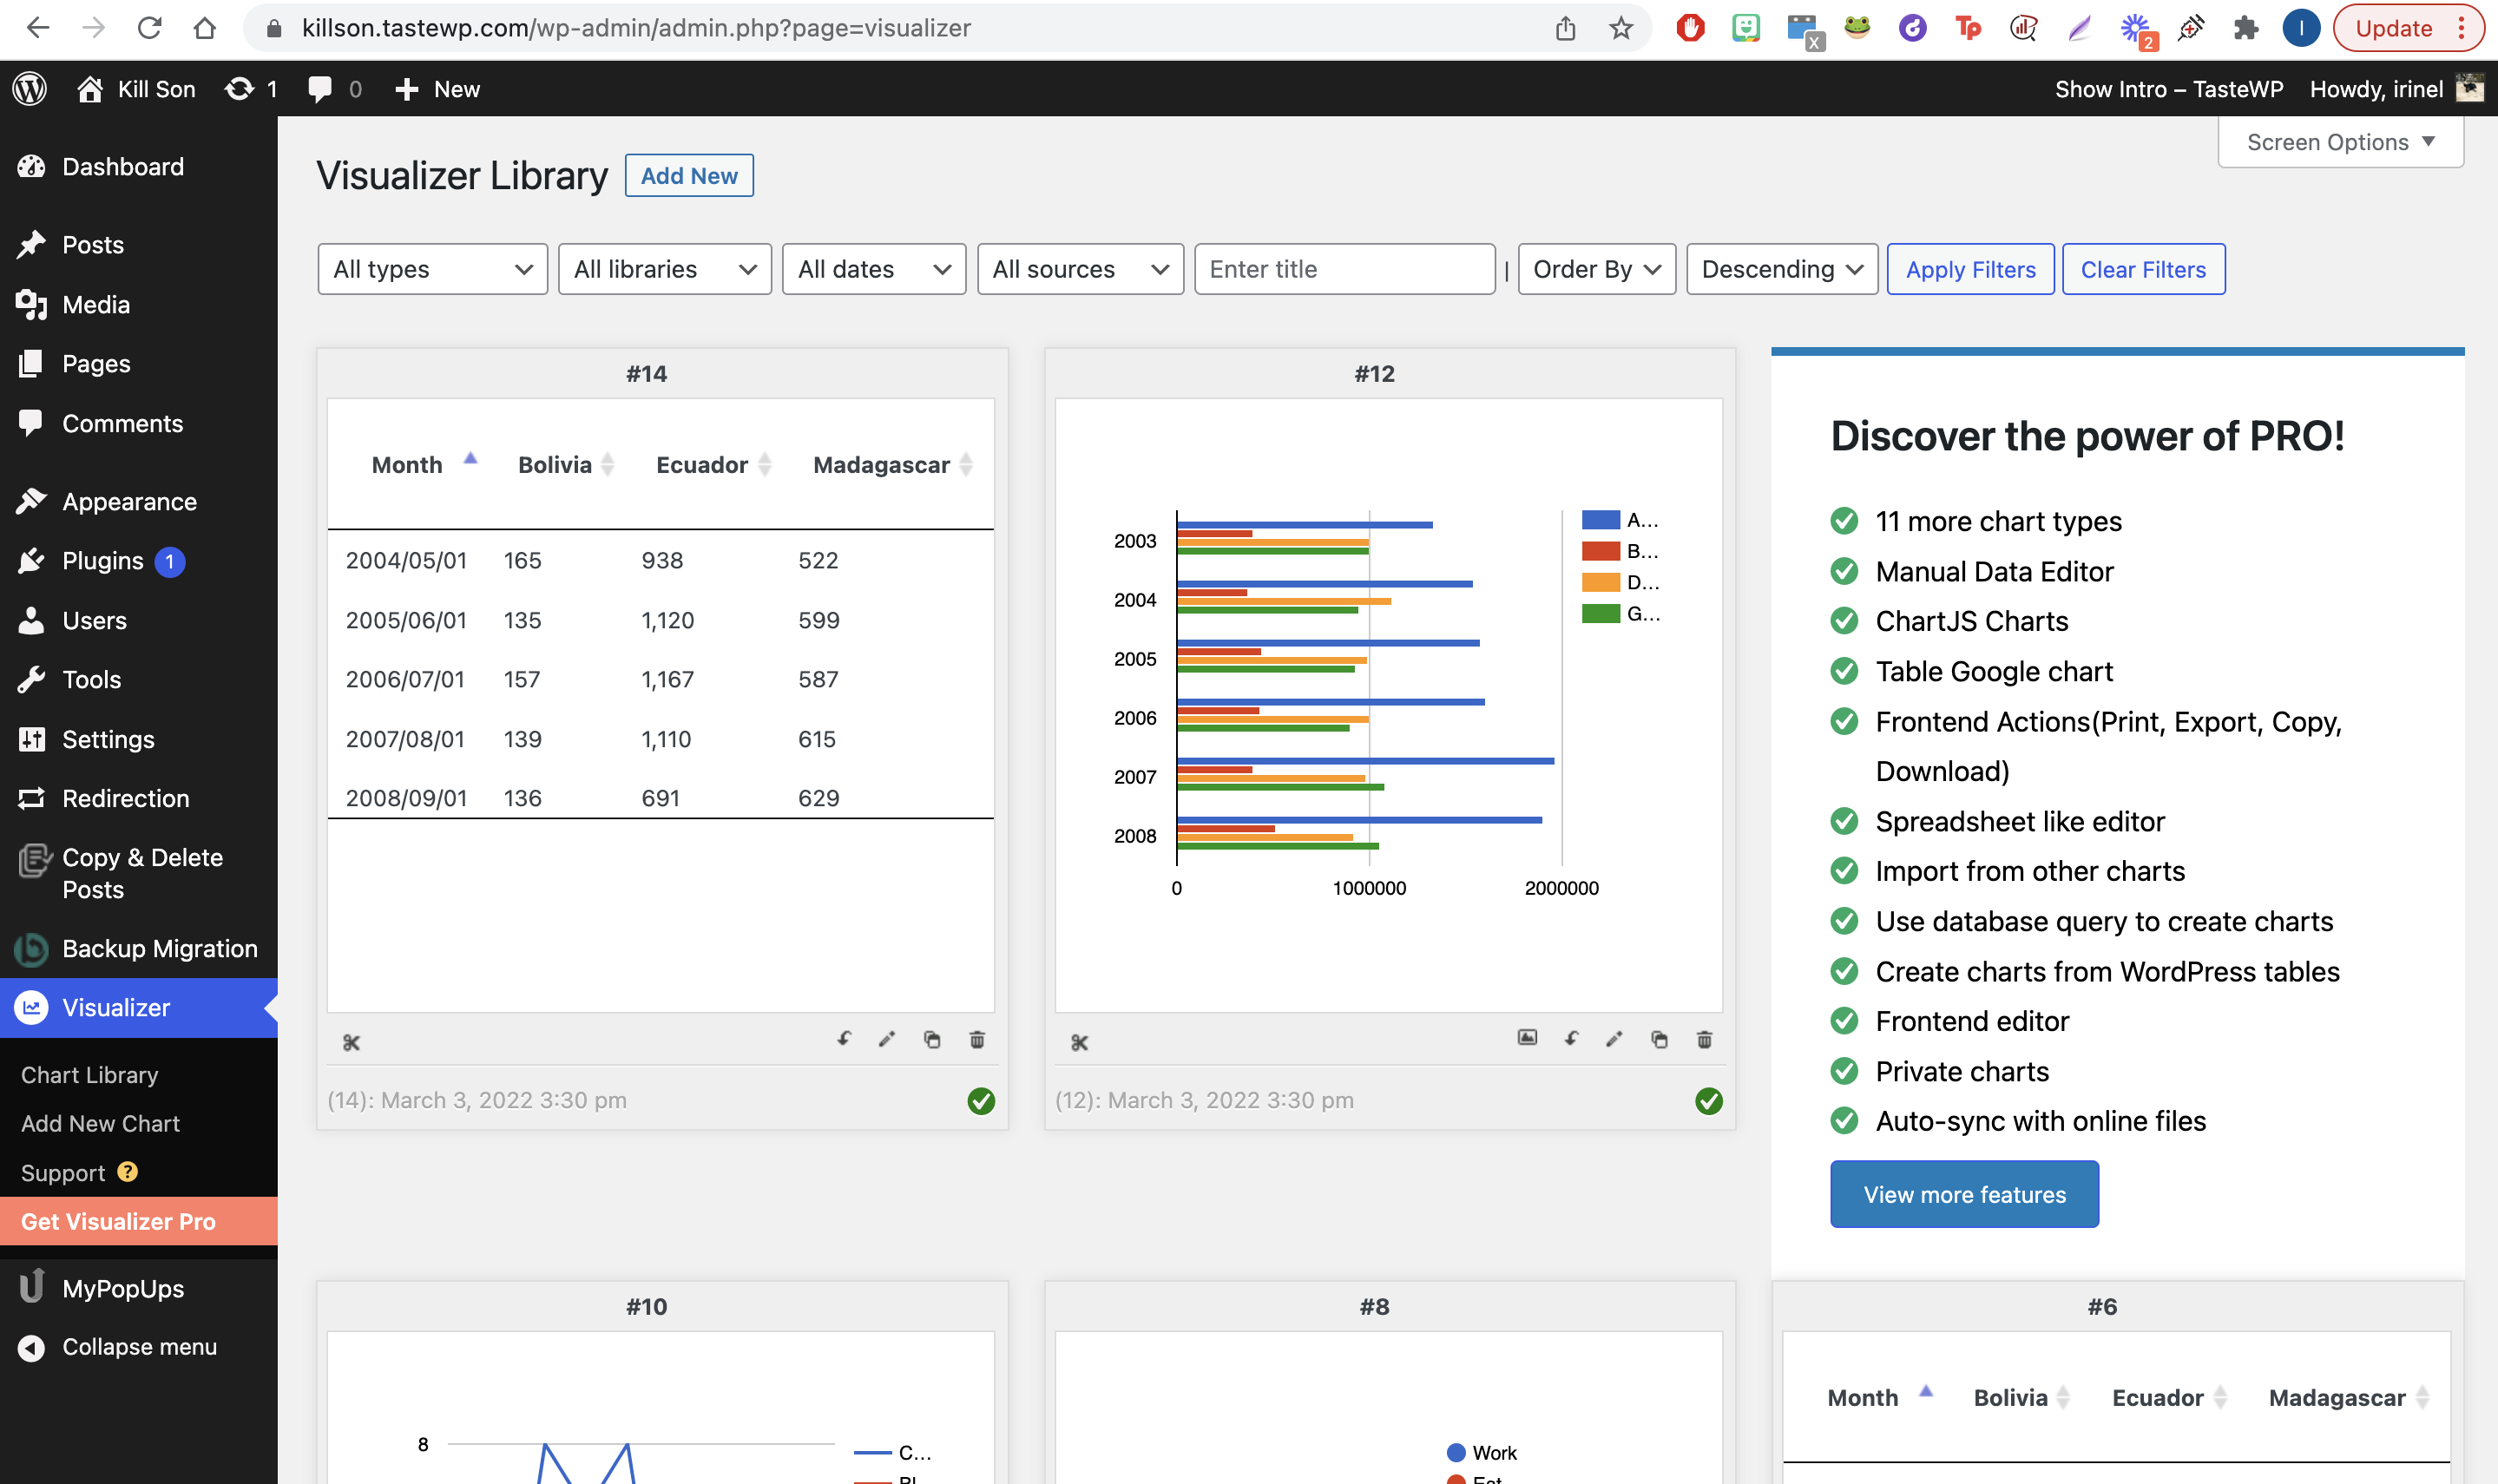Image resolution: width=2498 pixels, height=1484 pixels.
Task: Open the All types dropdown
Action: (x=432, y=269)
